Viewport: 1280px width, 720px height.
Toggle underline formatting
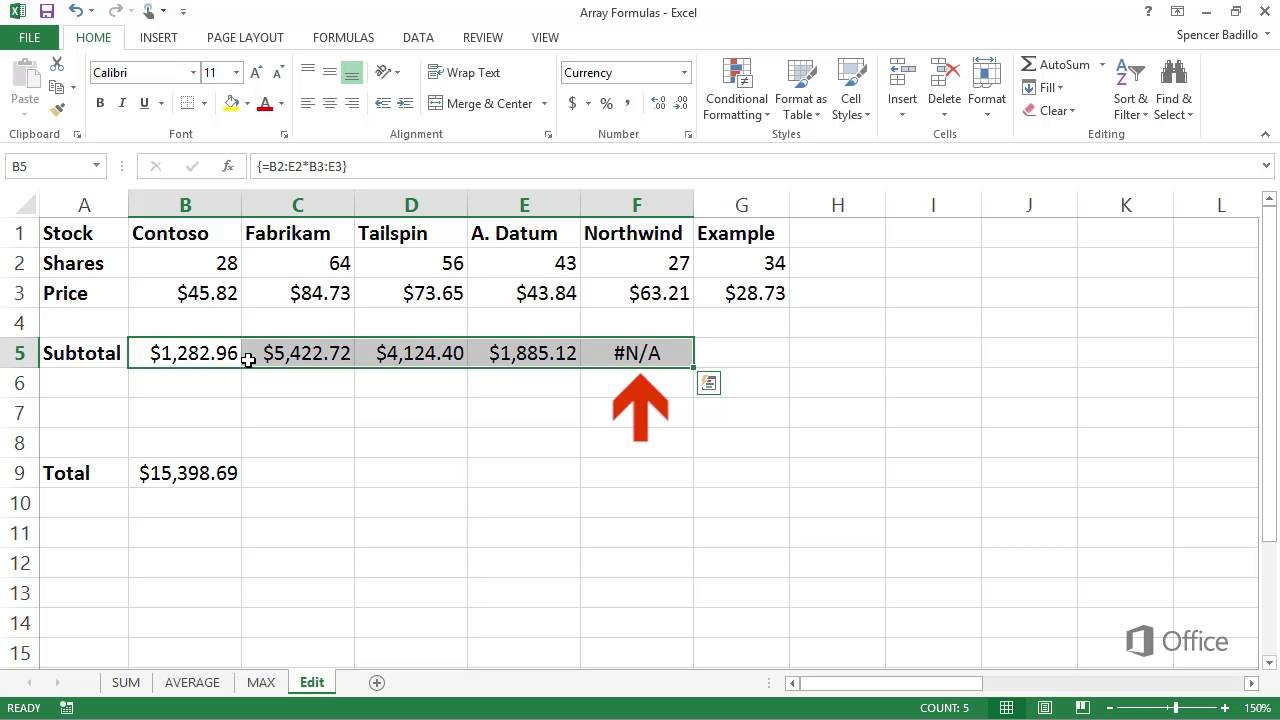(x=144, y=103)
